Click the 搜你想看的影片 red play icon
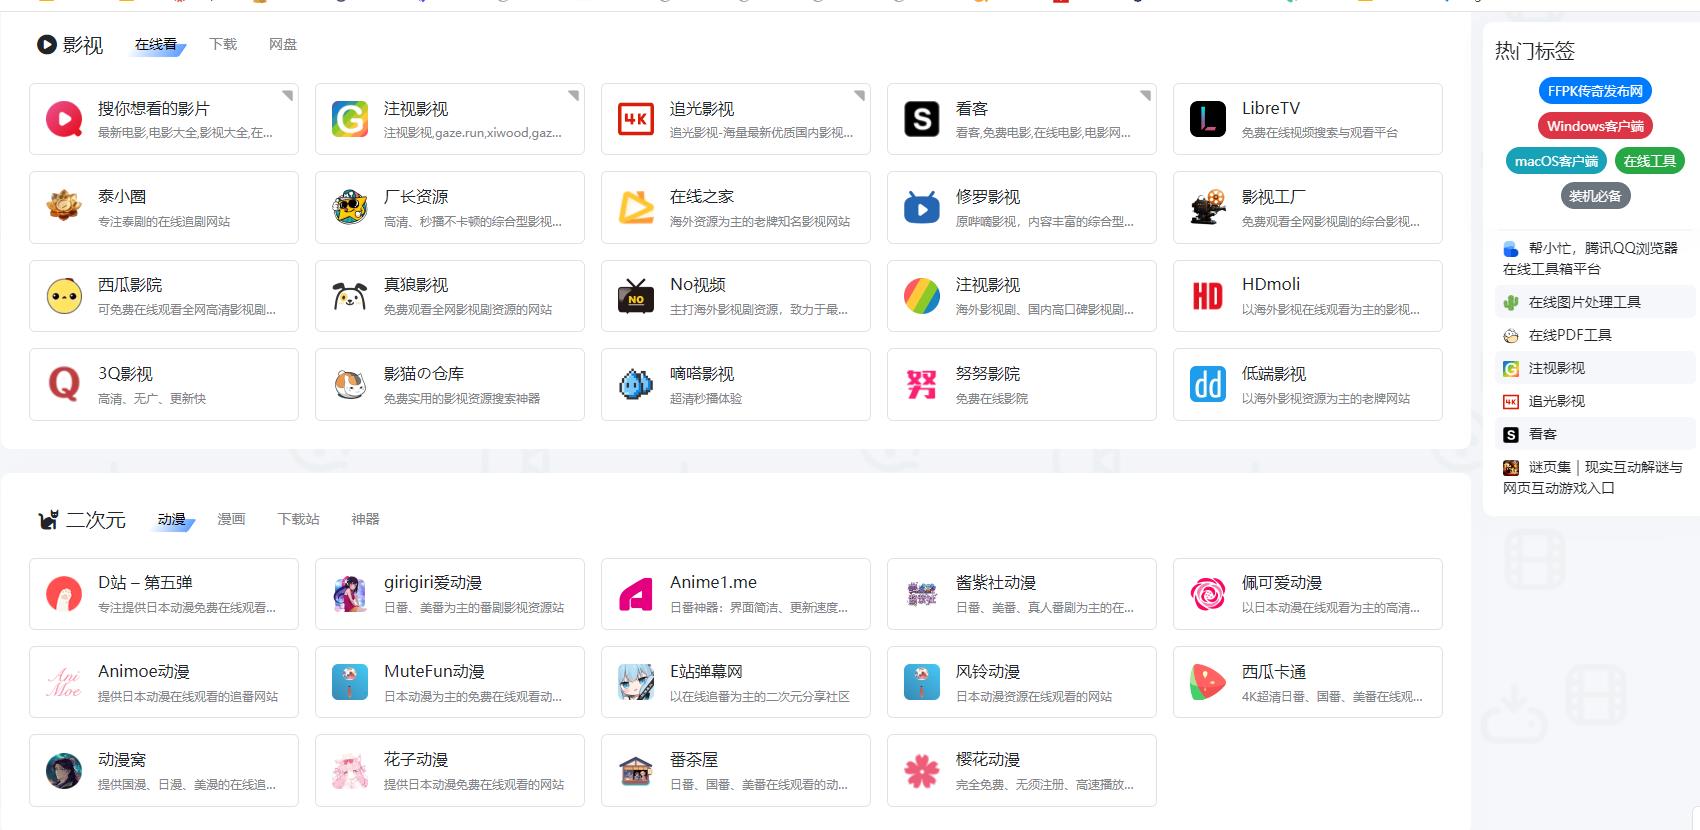 [64, 120]
